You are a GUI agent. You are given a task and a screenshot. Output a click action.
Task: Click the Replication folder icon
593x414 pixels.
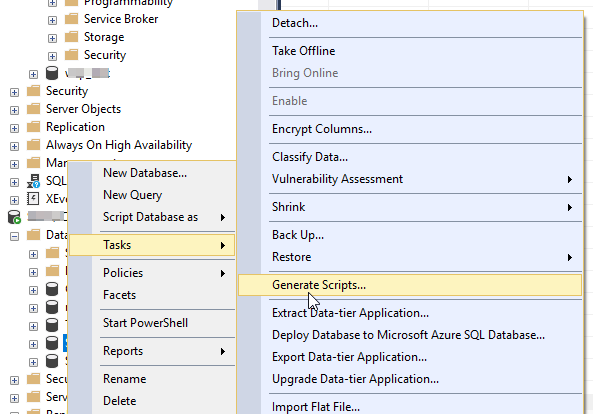34,127
